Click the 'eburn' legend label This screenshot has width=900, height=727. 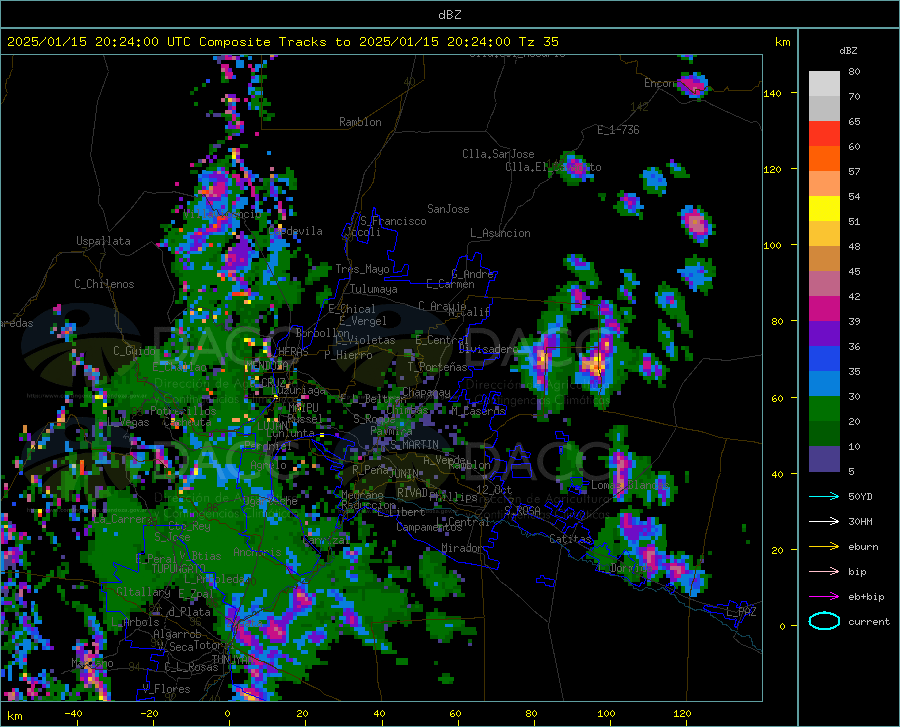863,546
